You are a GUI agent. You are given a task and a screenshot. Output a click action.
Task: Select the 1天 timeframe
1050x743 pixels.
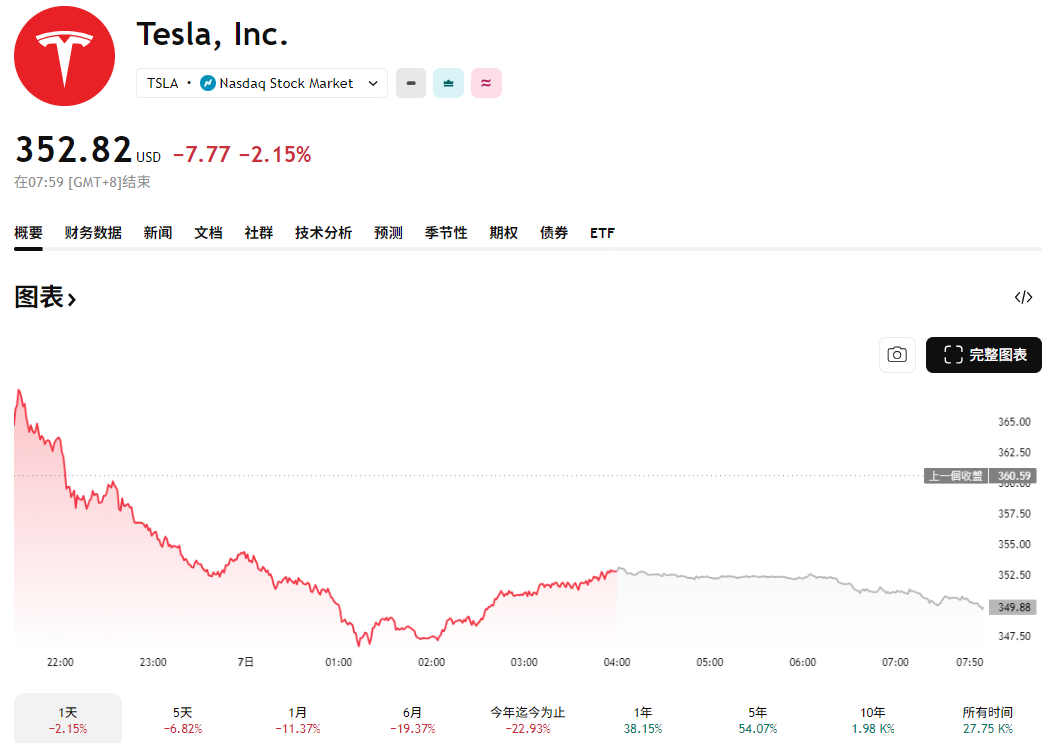(66, 717)
